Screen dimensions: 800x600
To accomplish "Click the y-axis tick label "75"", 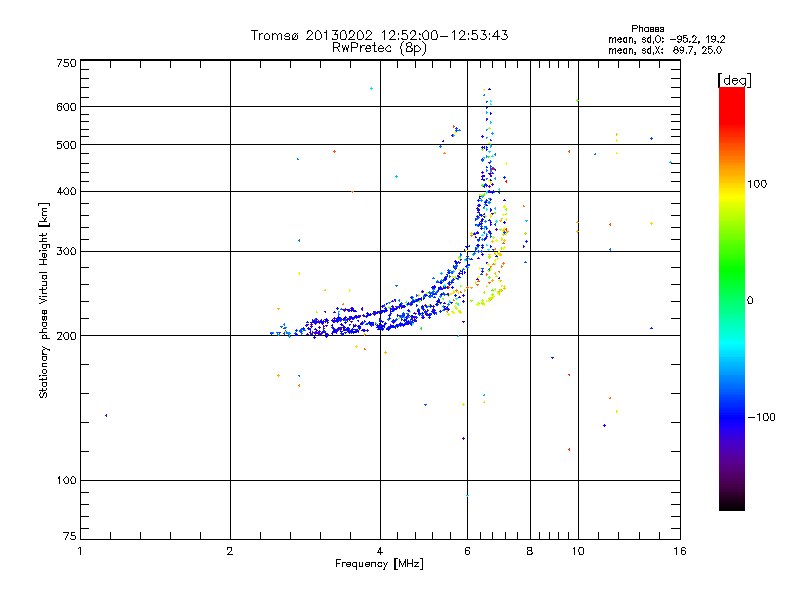I will click(x=70, y=536).
